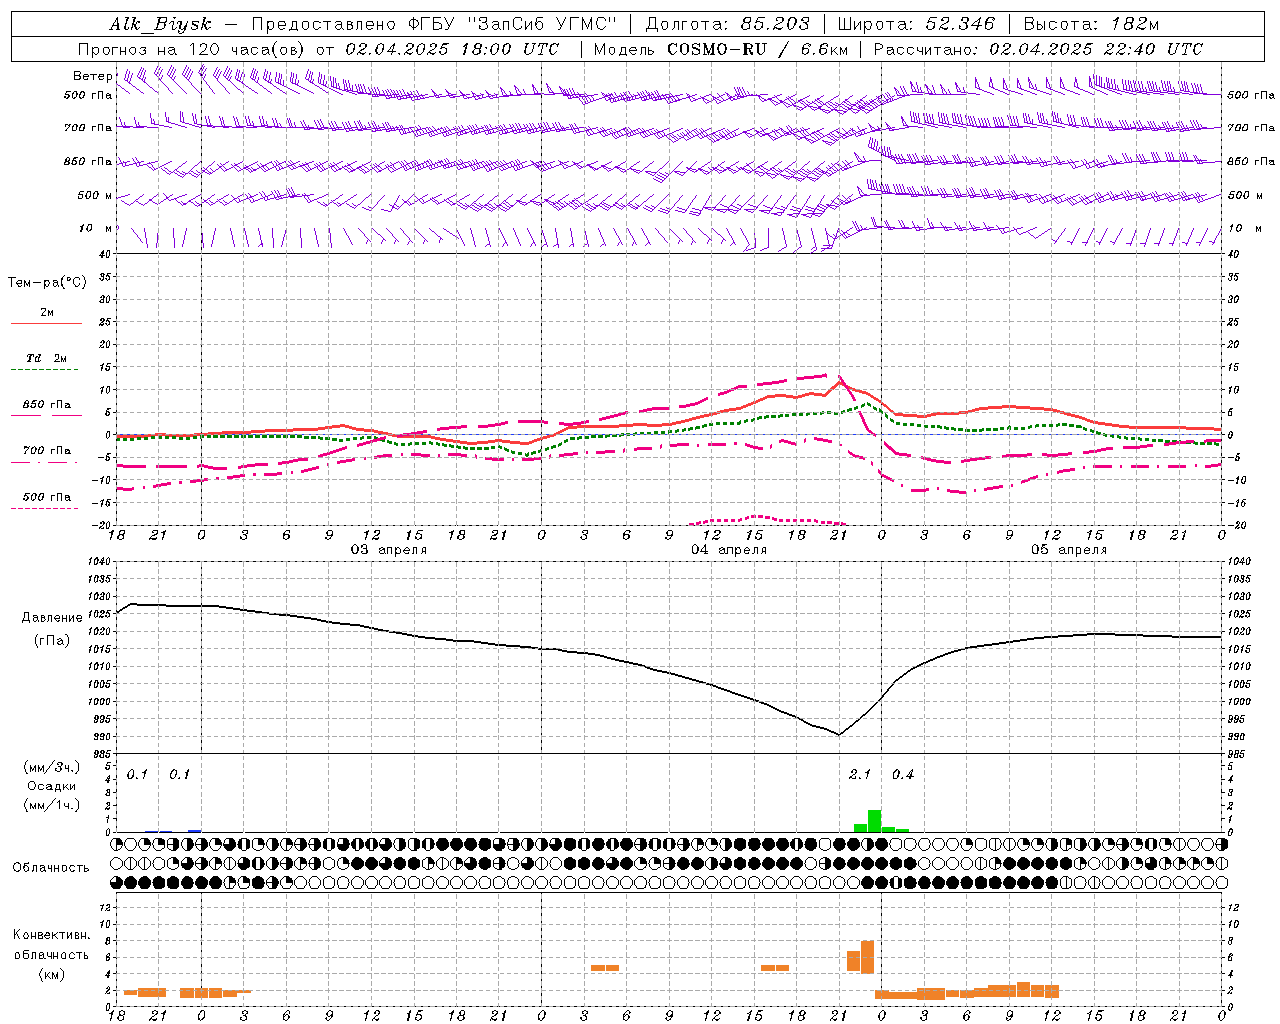Click the Осадки precipitation label
This screenshot has height=1024, width=1280.
[x=52, y=786]
